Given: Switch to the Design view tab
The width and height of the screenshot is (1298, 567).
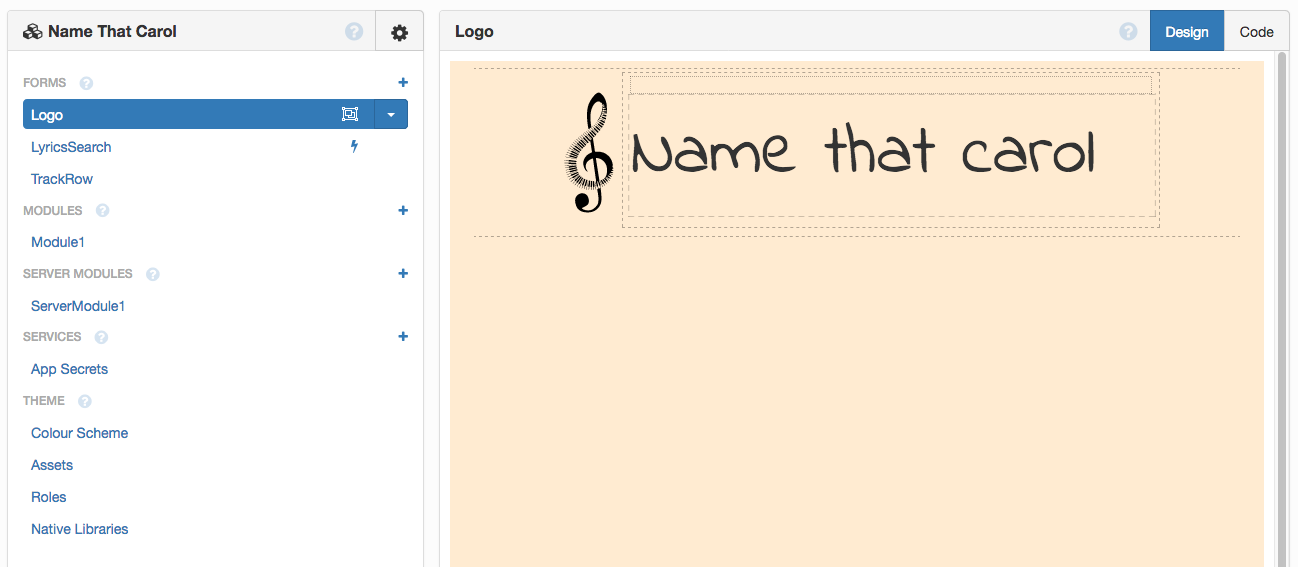Looking at the screenshot, I should tap(1186, 32).
